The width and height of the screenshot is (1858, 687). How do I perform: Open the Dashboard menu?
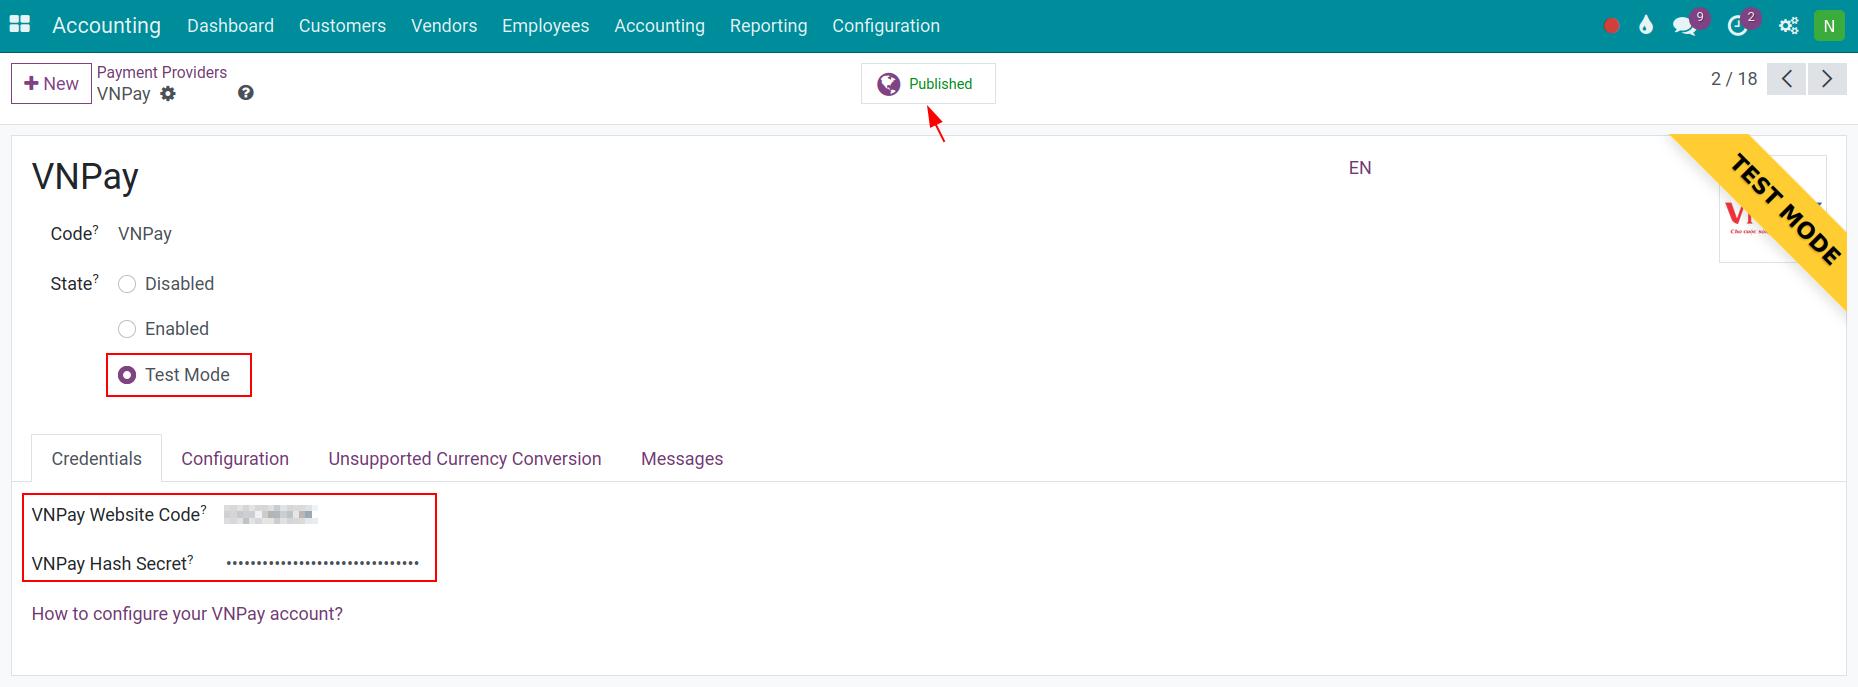pyautogui.click(x=230, y=26)
